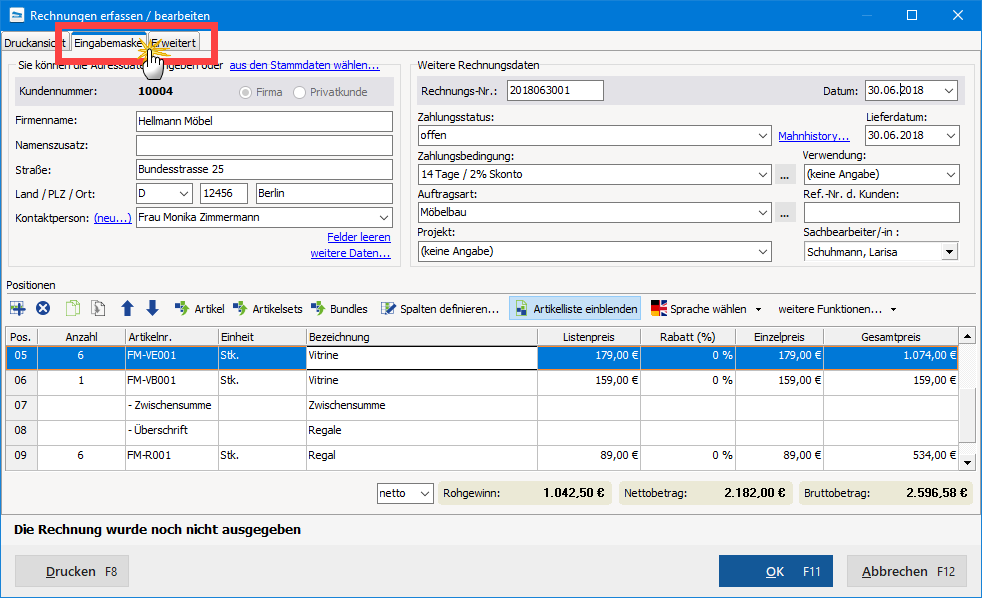Click ellipsis button beside Zahlungsbedingung
This screenshot has height=598, width=982.
point(784,175)
